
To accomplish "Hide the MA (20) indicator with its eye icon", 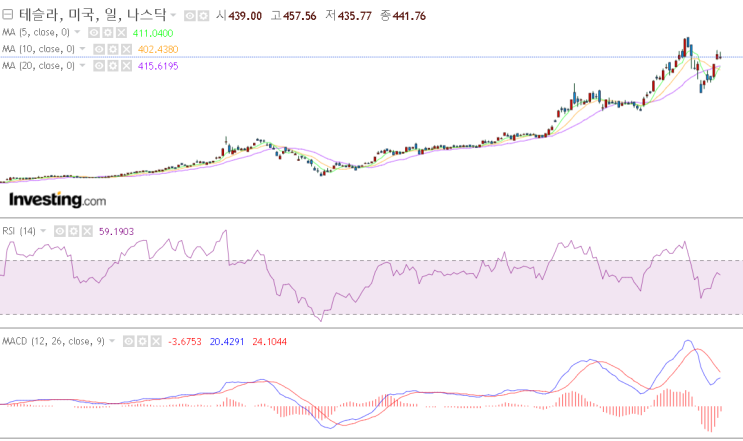I will (x=99, y=66).
